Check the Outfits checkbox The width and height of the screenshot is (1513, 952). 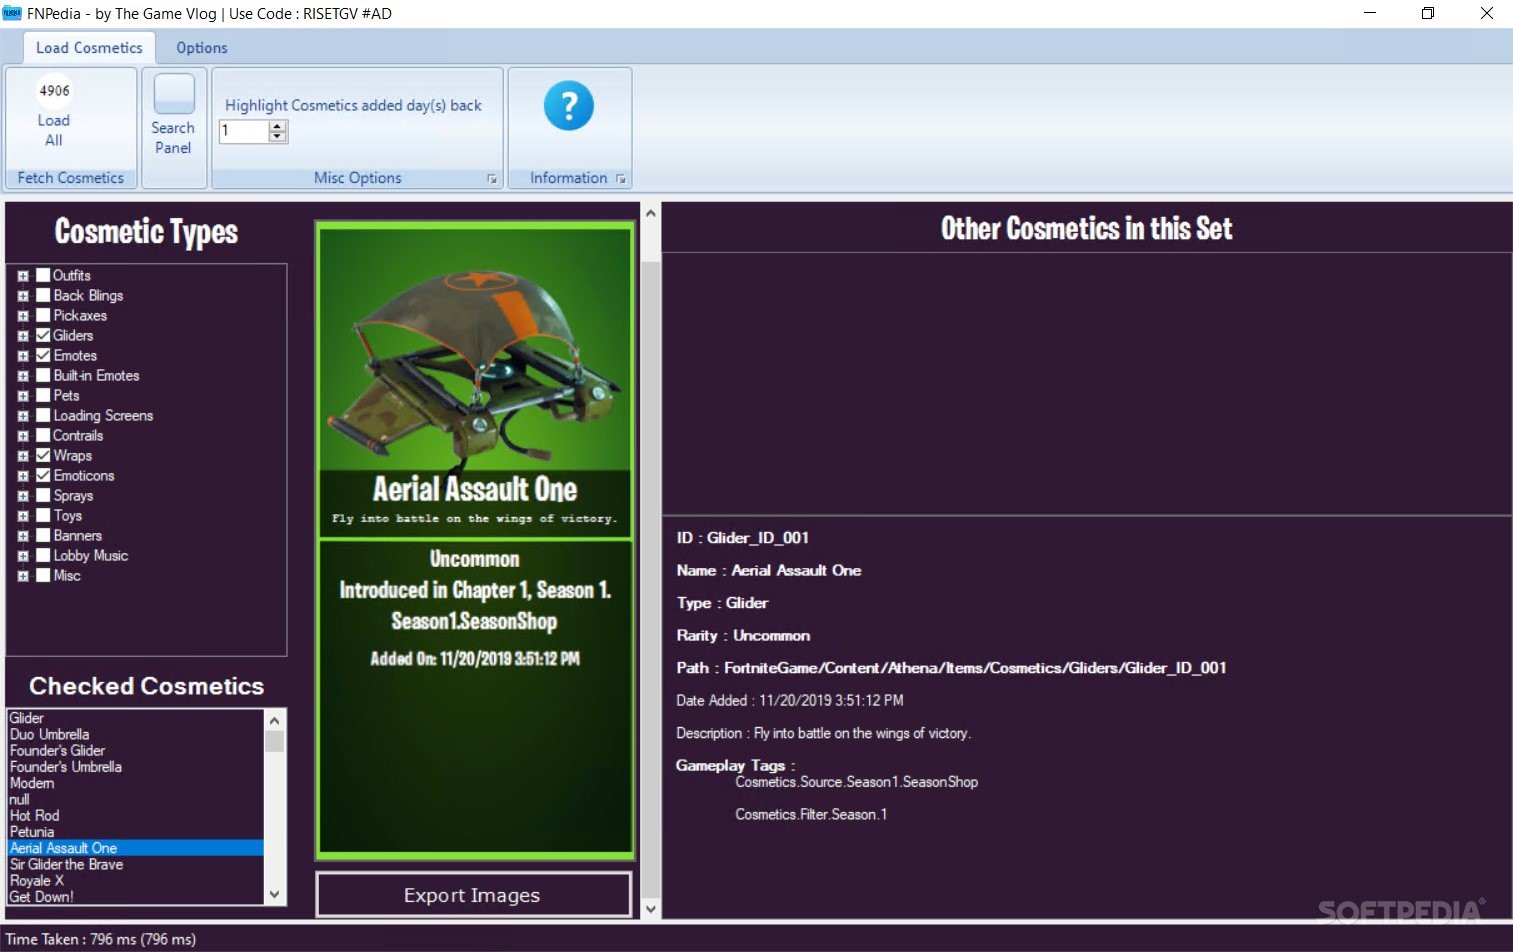tap(43, 275)
